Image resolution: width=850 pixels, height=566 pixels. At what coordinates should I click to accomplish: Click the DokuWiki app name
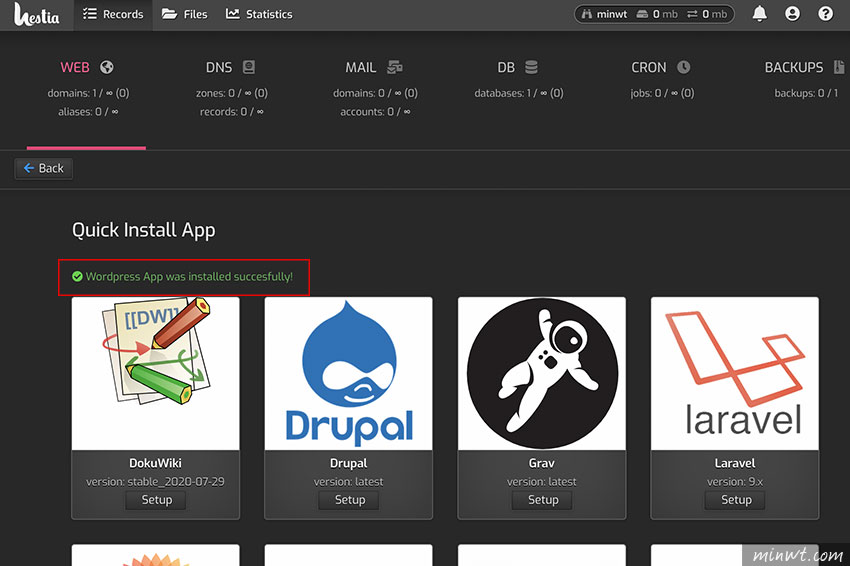click(156, 463)
